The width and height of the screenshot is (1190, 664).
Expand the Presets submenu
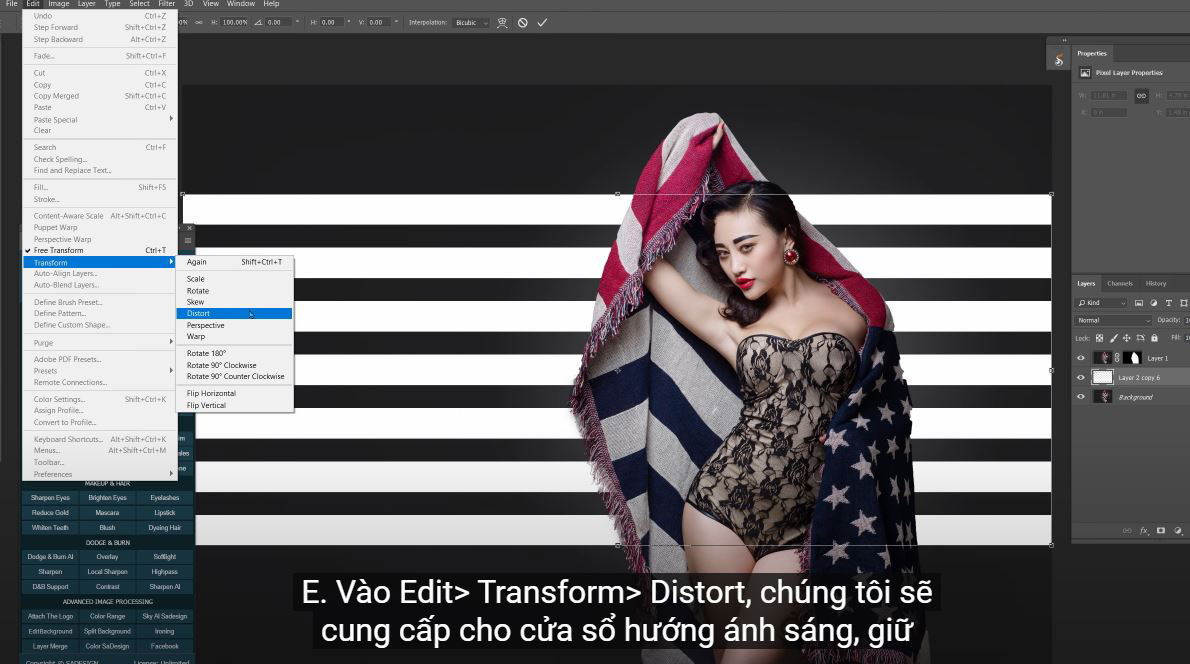point(100,371)
